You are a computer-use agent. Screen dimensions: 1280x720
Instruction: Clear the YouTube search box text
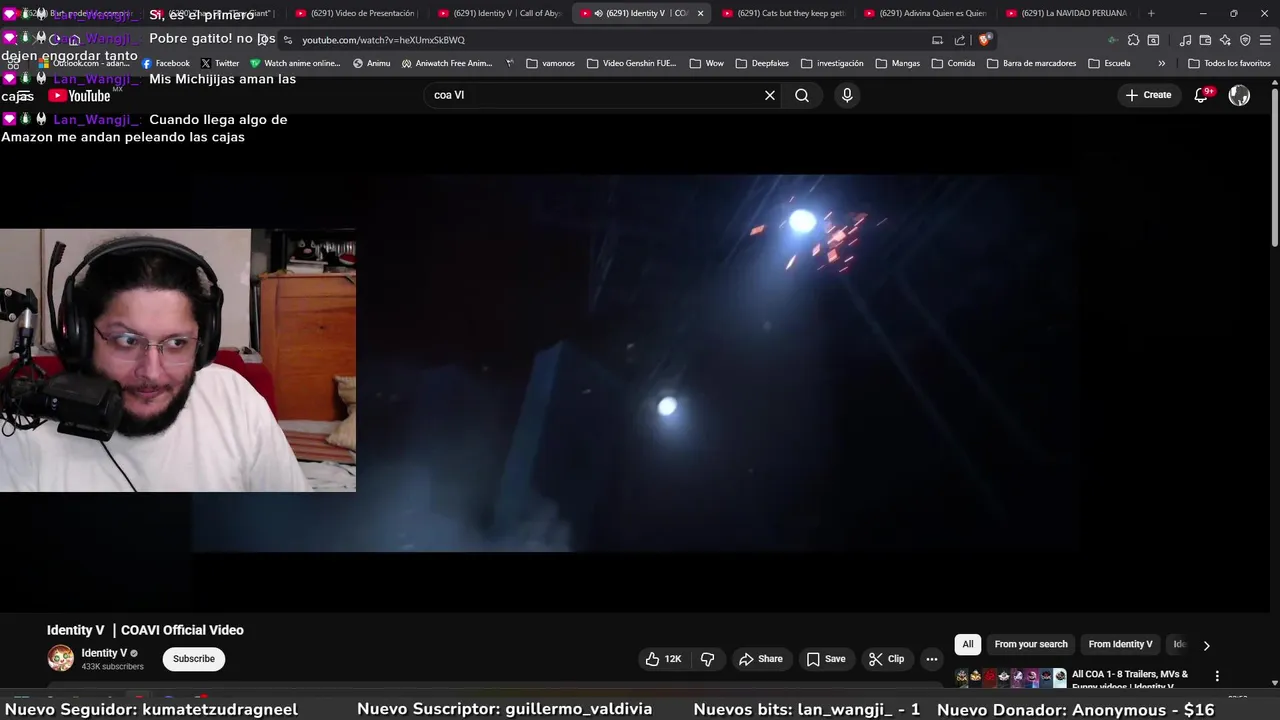click(770, 95)
